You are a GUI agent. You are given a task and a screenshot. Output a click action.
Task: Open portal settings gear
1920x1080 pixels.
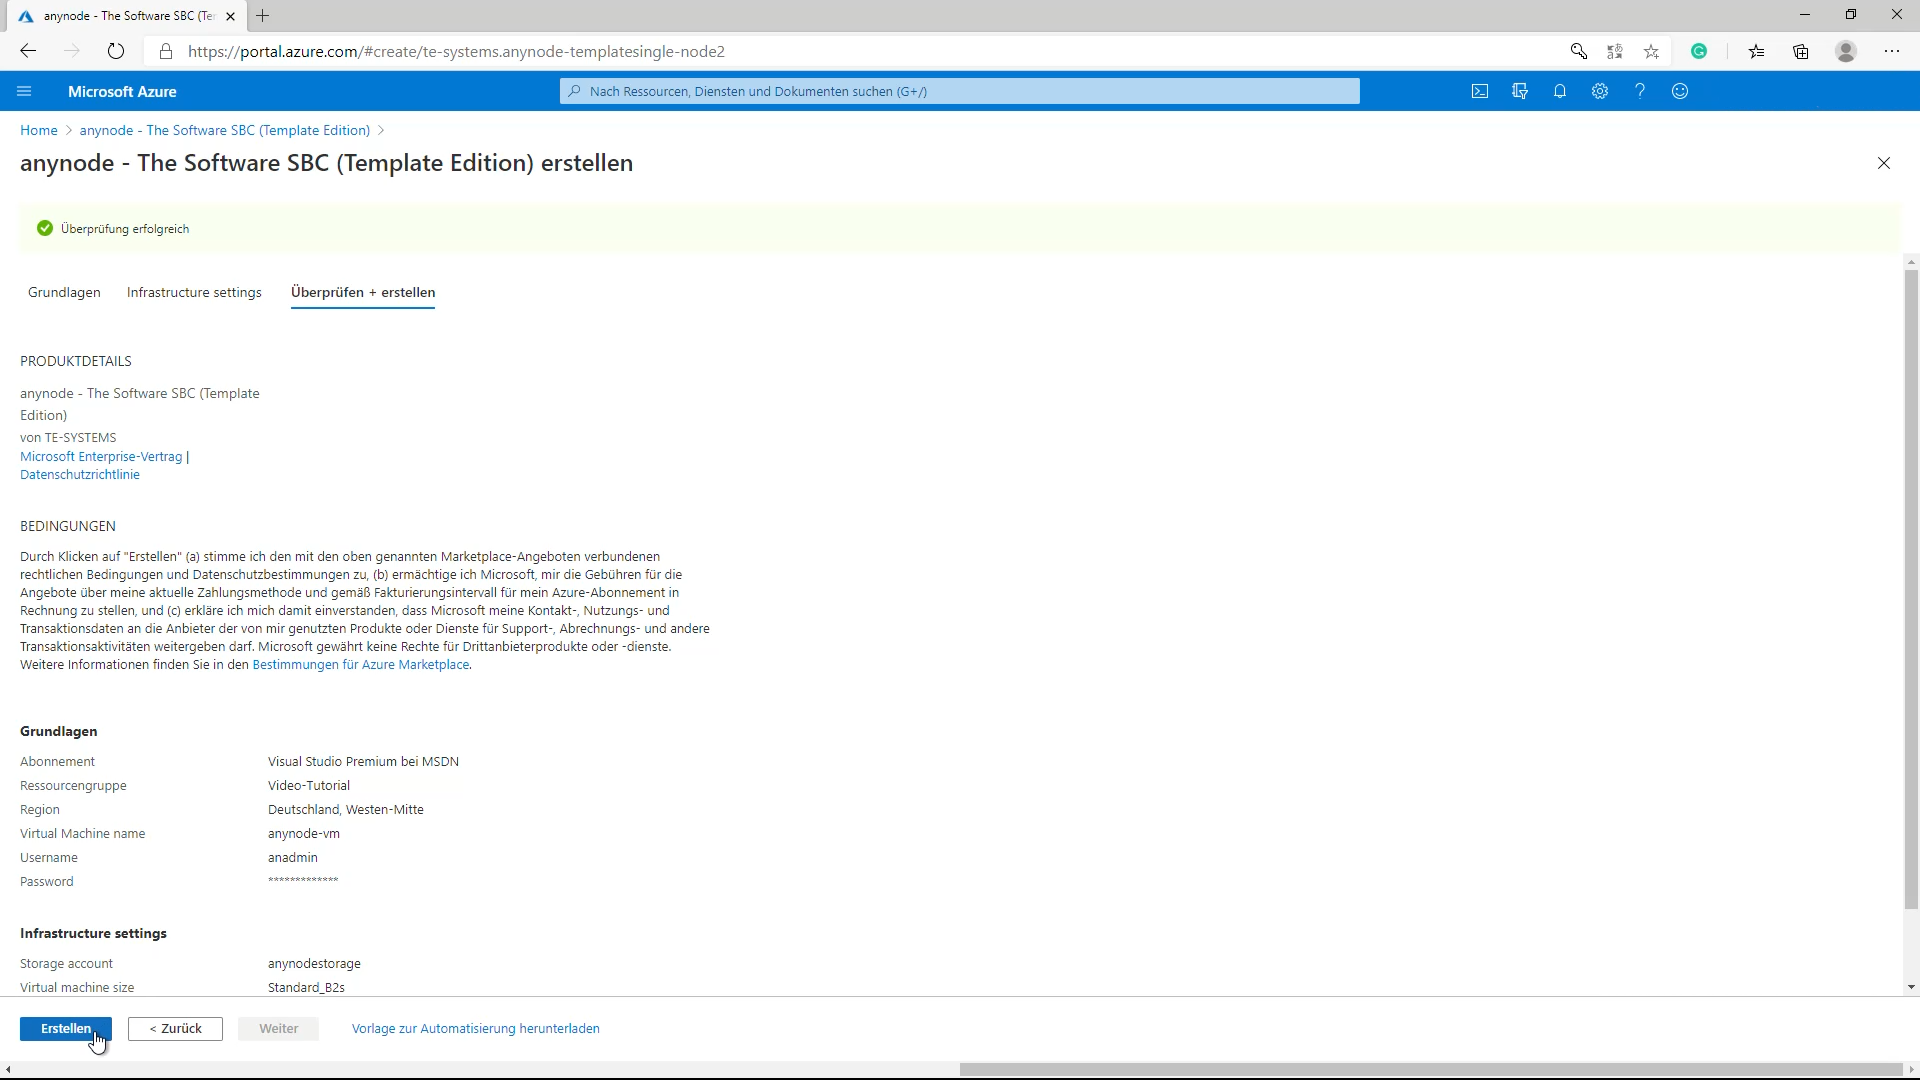pos(1600,91)
